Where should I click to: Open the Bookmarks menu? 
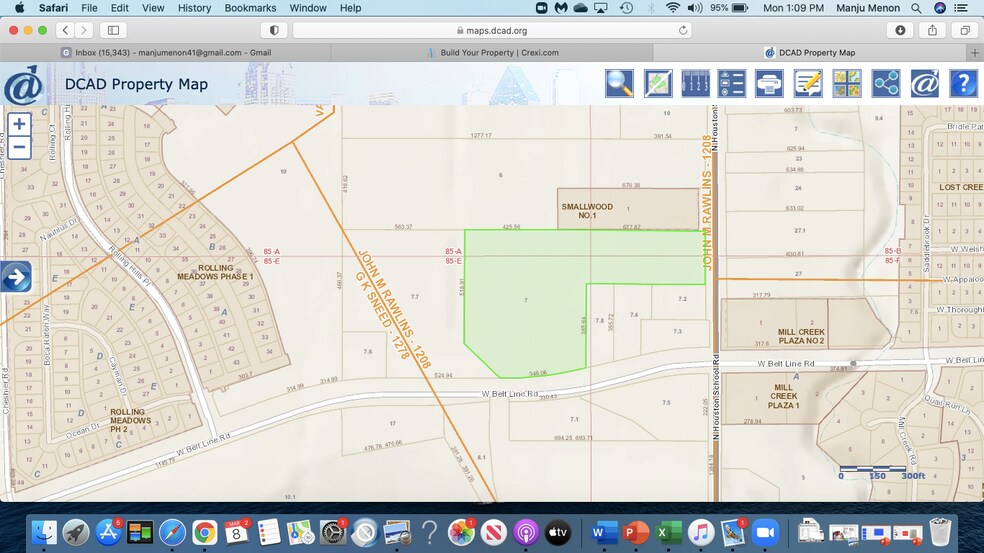[250, 8]
